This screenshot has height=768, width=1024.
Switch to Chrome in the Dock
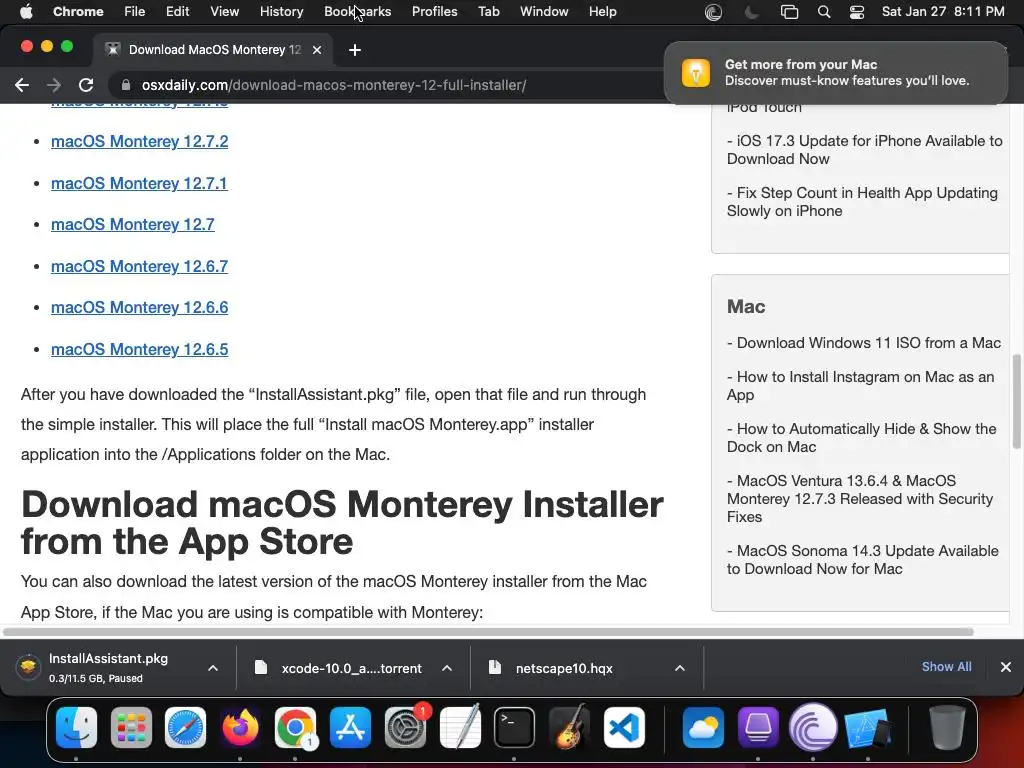coord(295,728)
